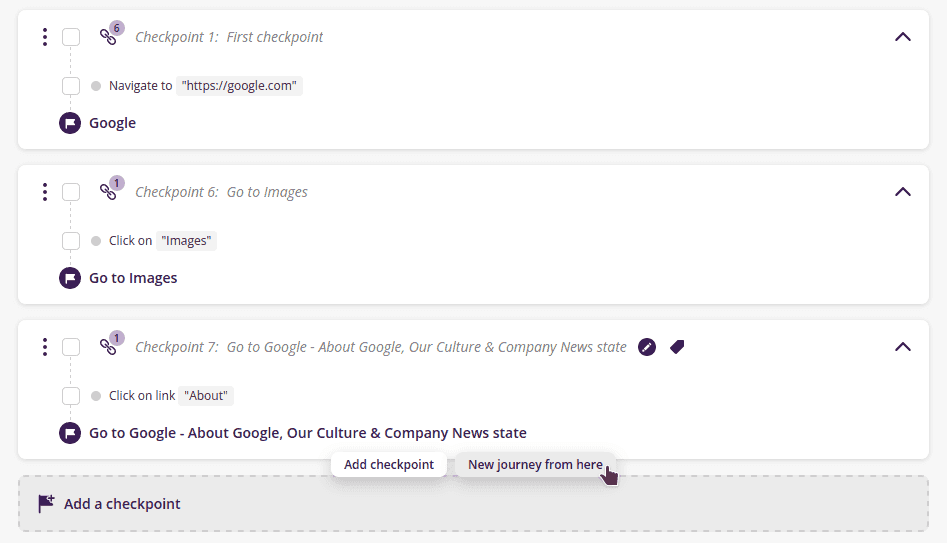Image resolution: width=947 pixels, height=543 pixels.
Task: Collapse Checkpoint 1 using its chevron
Action: coord(902,37)
